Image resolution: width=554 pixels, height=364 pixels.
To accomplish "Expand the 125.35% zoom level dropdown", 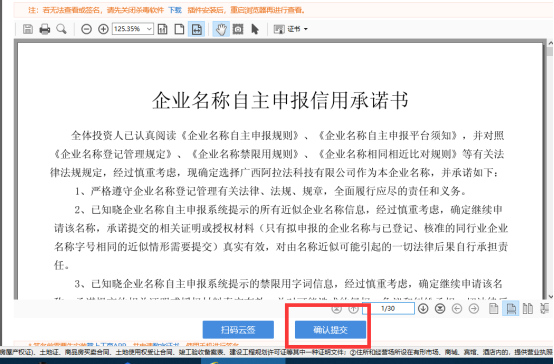I will (x=149, y=29).
